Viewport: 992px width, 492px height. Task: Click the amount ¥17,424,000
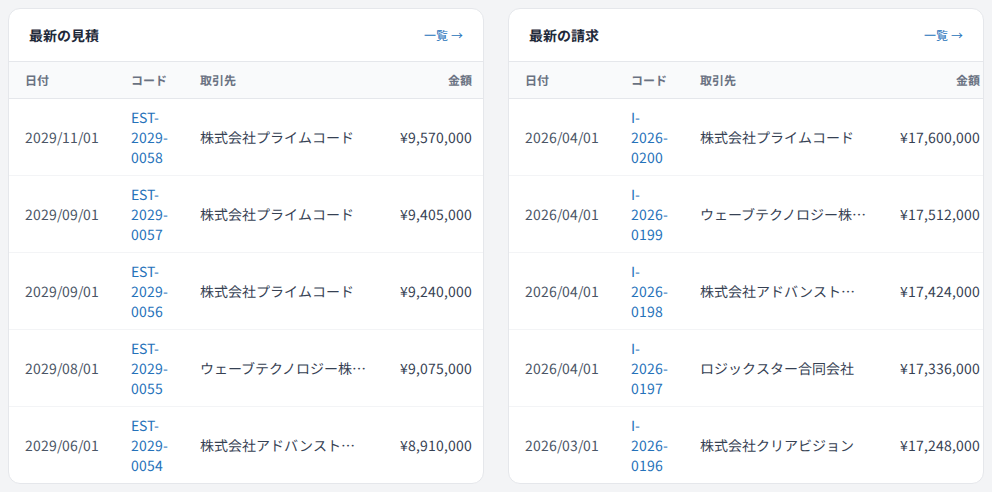click(939, 292)
